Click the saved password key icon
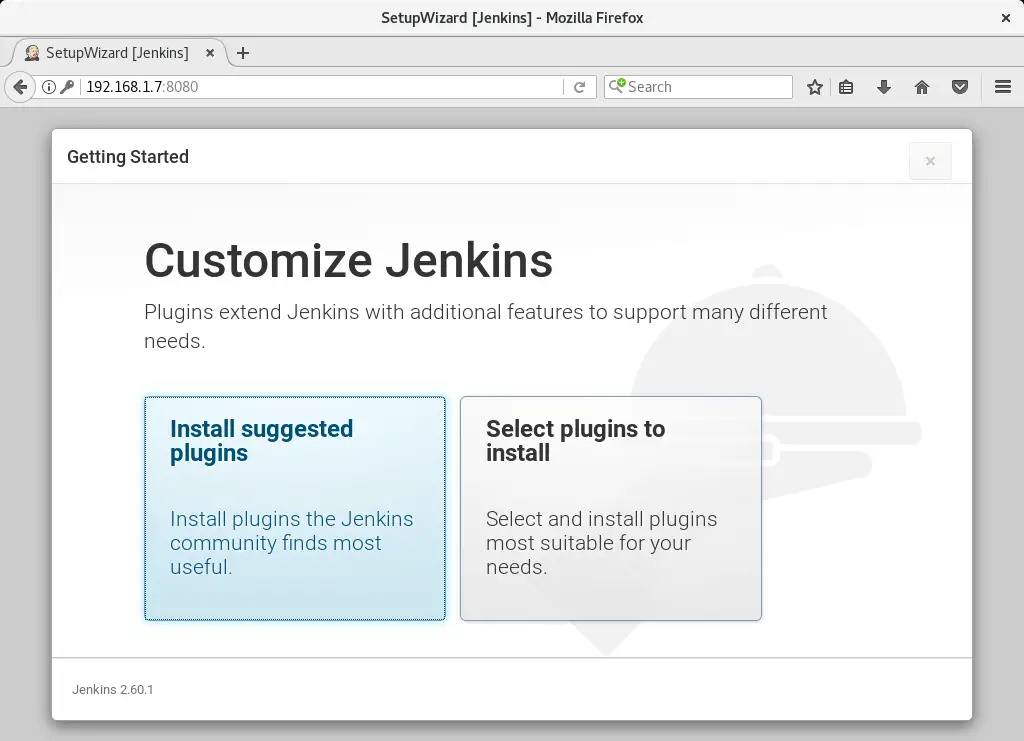The image size is (1024, 741). coord(67,87)
